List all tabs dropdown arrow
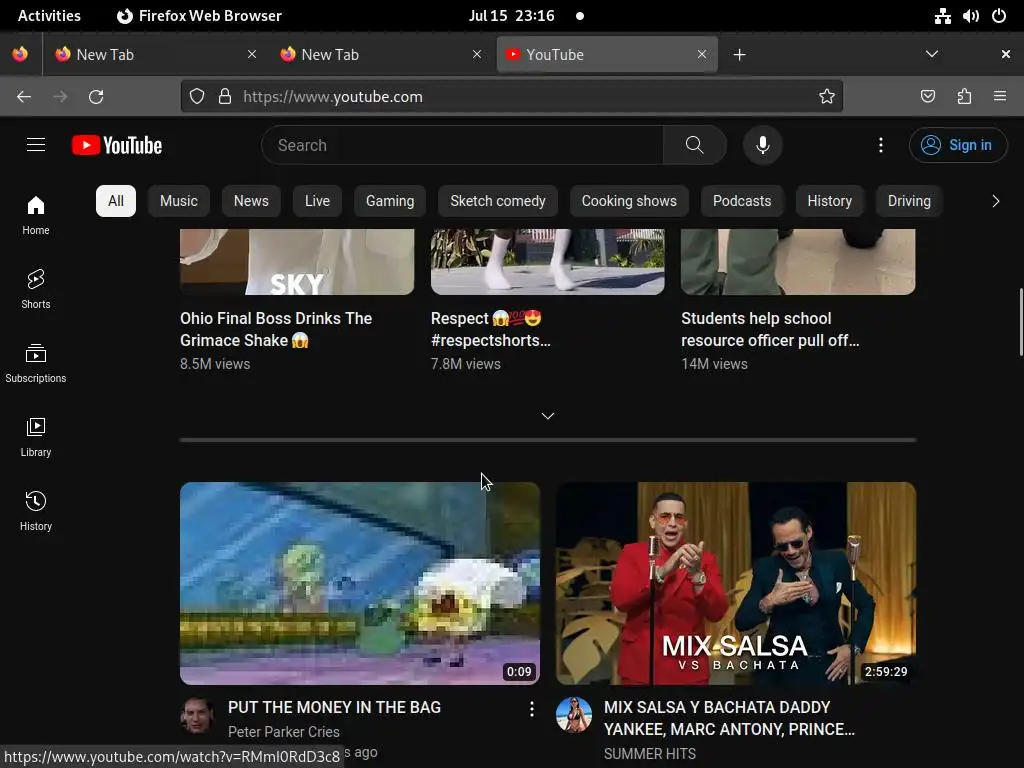The image size is (1024, 768). click(932, 54)
